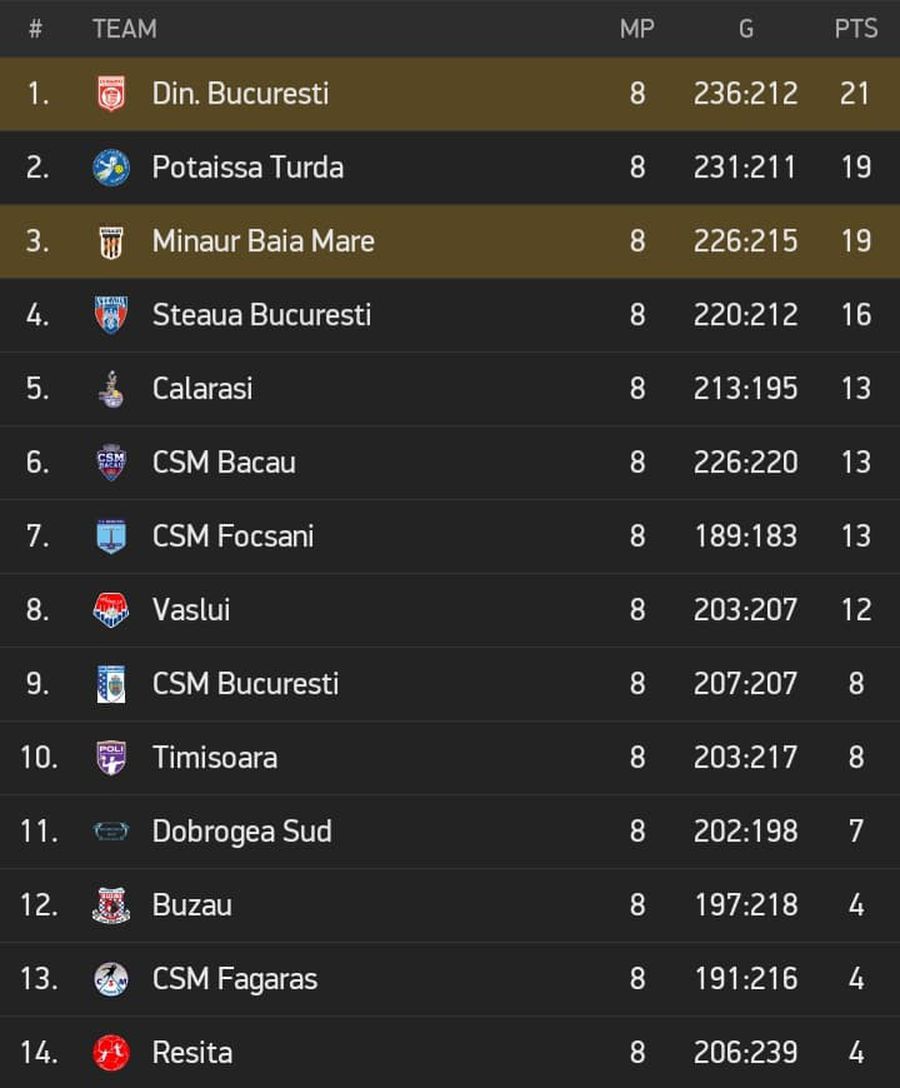Click the Din. Bucuresti team logo
Image resolution: width=900 pixels, height=1088 pixels.
tap(111, 94)
